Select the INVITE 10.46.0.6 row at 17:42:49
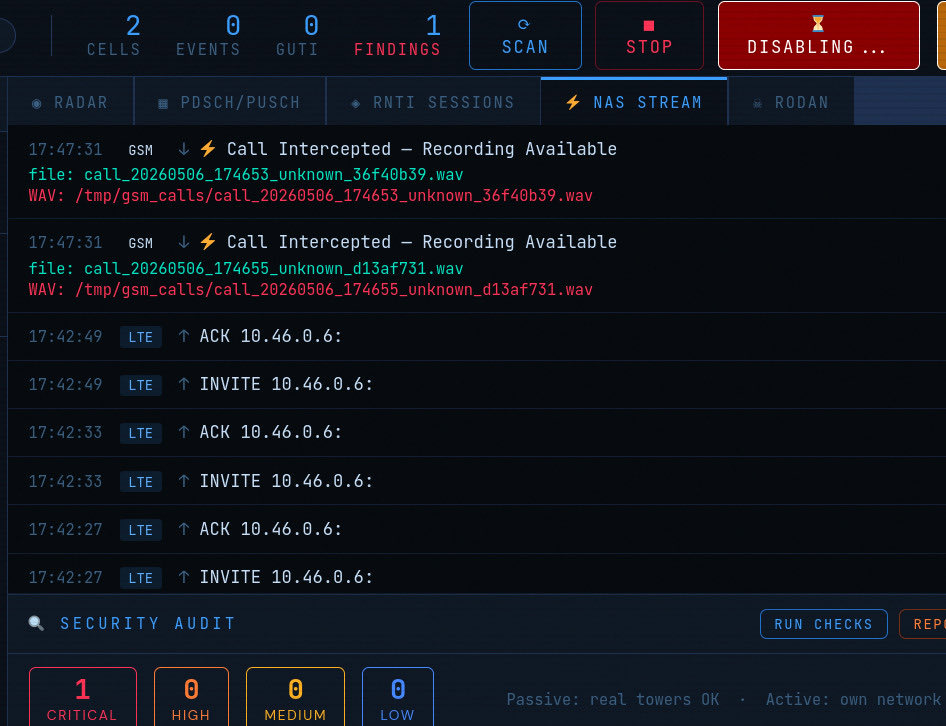This screenshot has width=946, height=726. pyautogui.click(x=477, y=384)
